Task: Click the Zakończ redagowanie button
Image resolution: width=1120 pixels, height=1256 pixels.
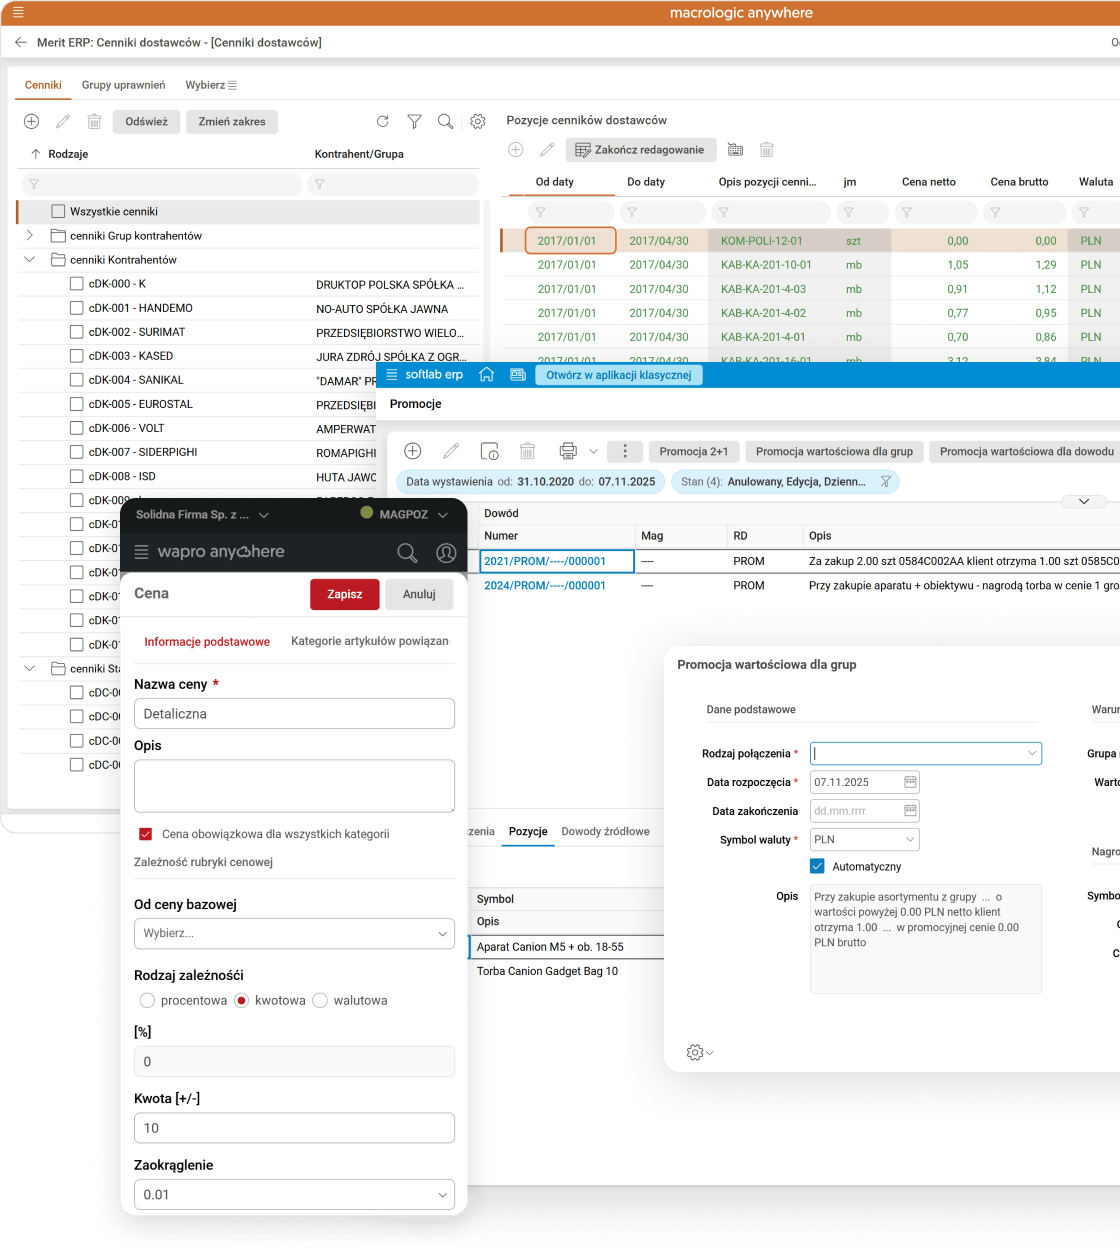Action: tap(640, 150)
